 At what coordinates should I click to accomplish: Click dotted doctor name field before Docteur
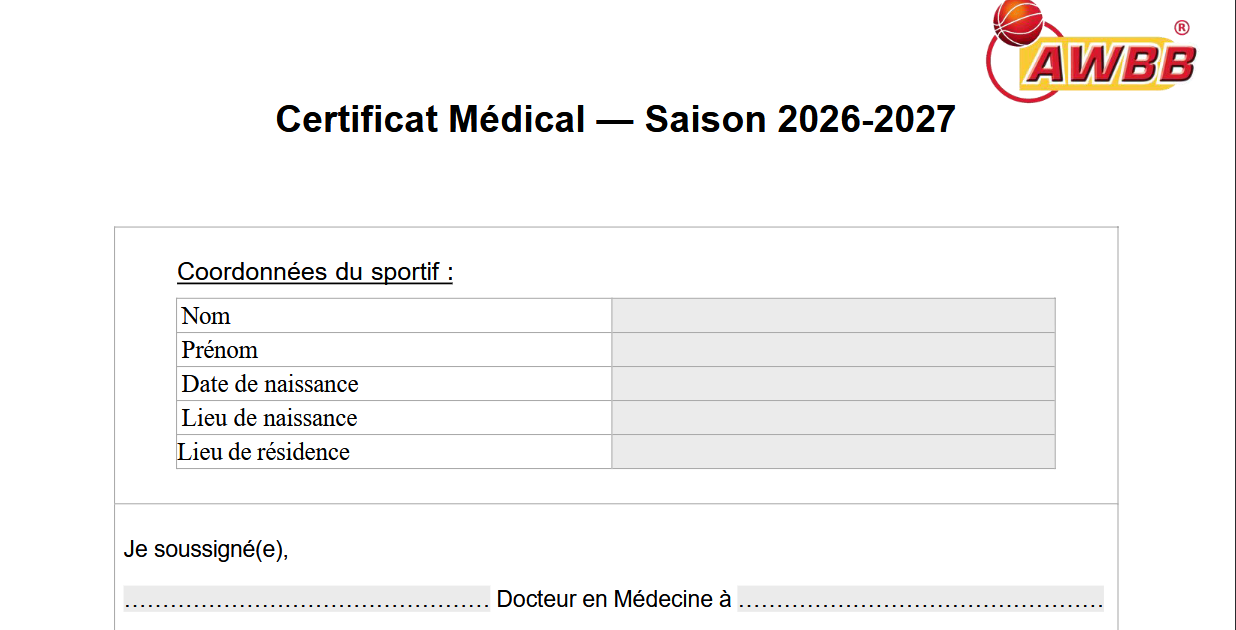pyautogui.click(x=307, y=599)
